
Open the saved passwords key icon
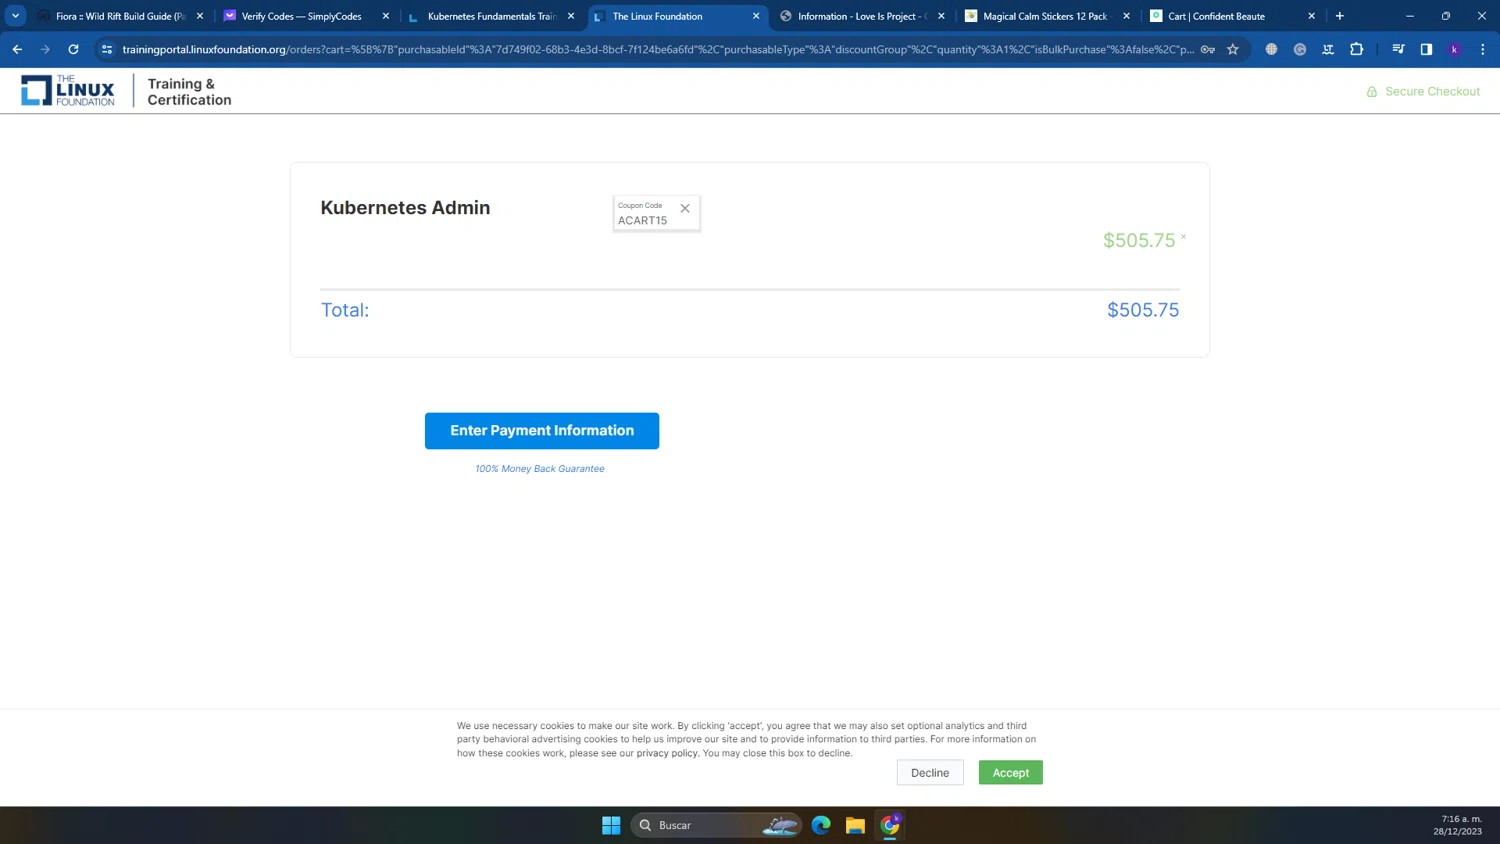tap(1208, 49)
